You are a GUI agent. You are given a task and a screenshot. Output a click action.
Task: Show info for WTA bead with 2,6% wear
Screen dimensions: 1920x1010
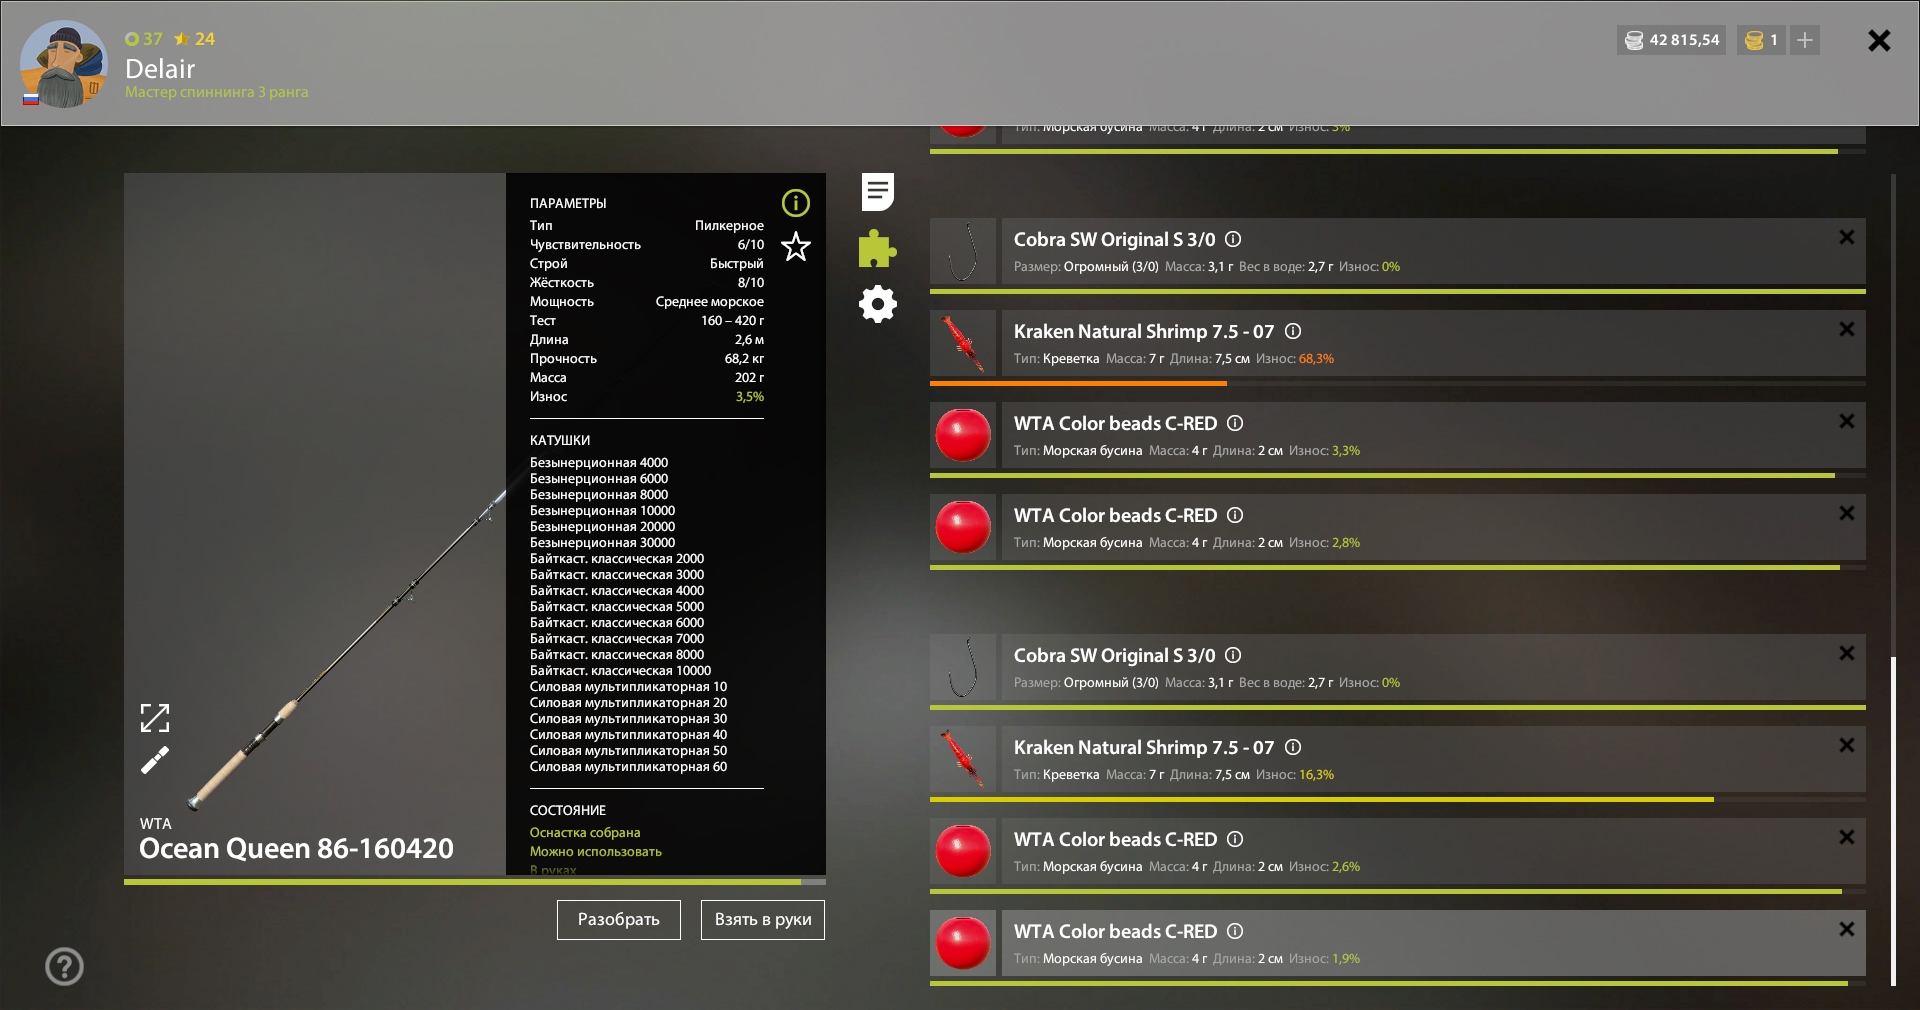[x=1235, y=839]
